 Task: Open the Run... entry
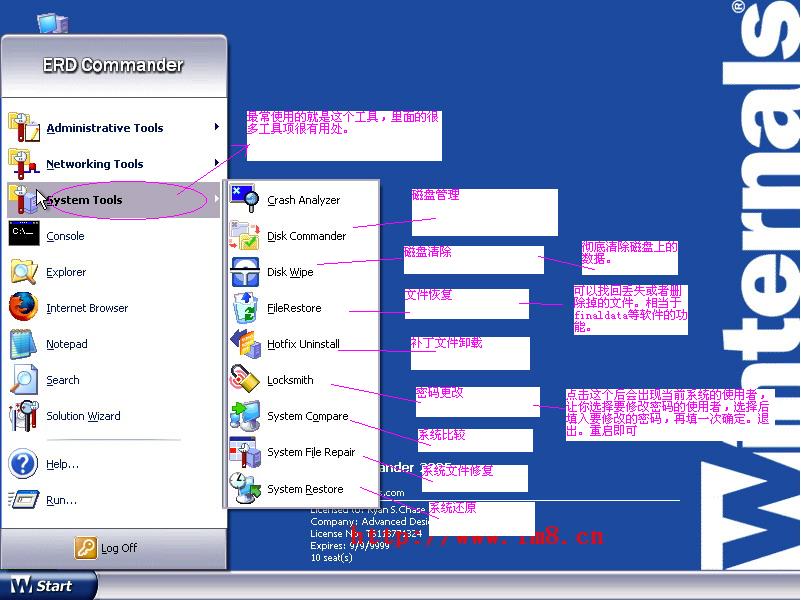click(x=114, y=500)
